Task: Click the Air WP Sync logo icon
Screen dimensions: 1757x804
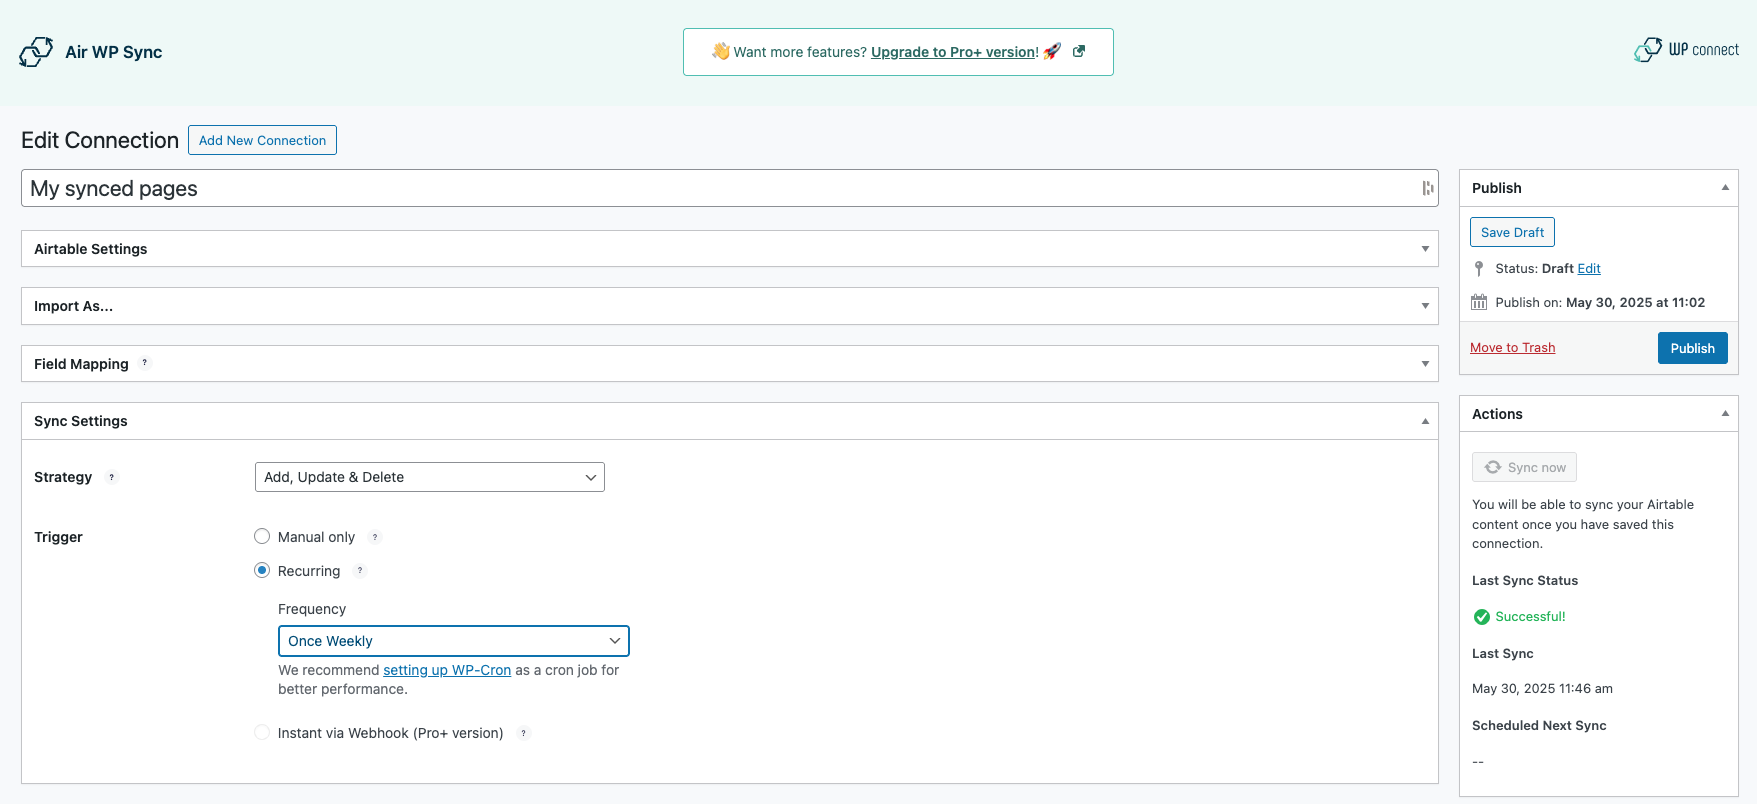Action: [36, 52]
